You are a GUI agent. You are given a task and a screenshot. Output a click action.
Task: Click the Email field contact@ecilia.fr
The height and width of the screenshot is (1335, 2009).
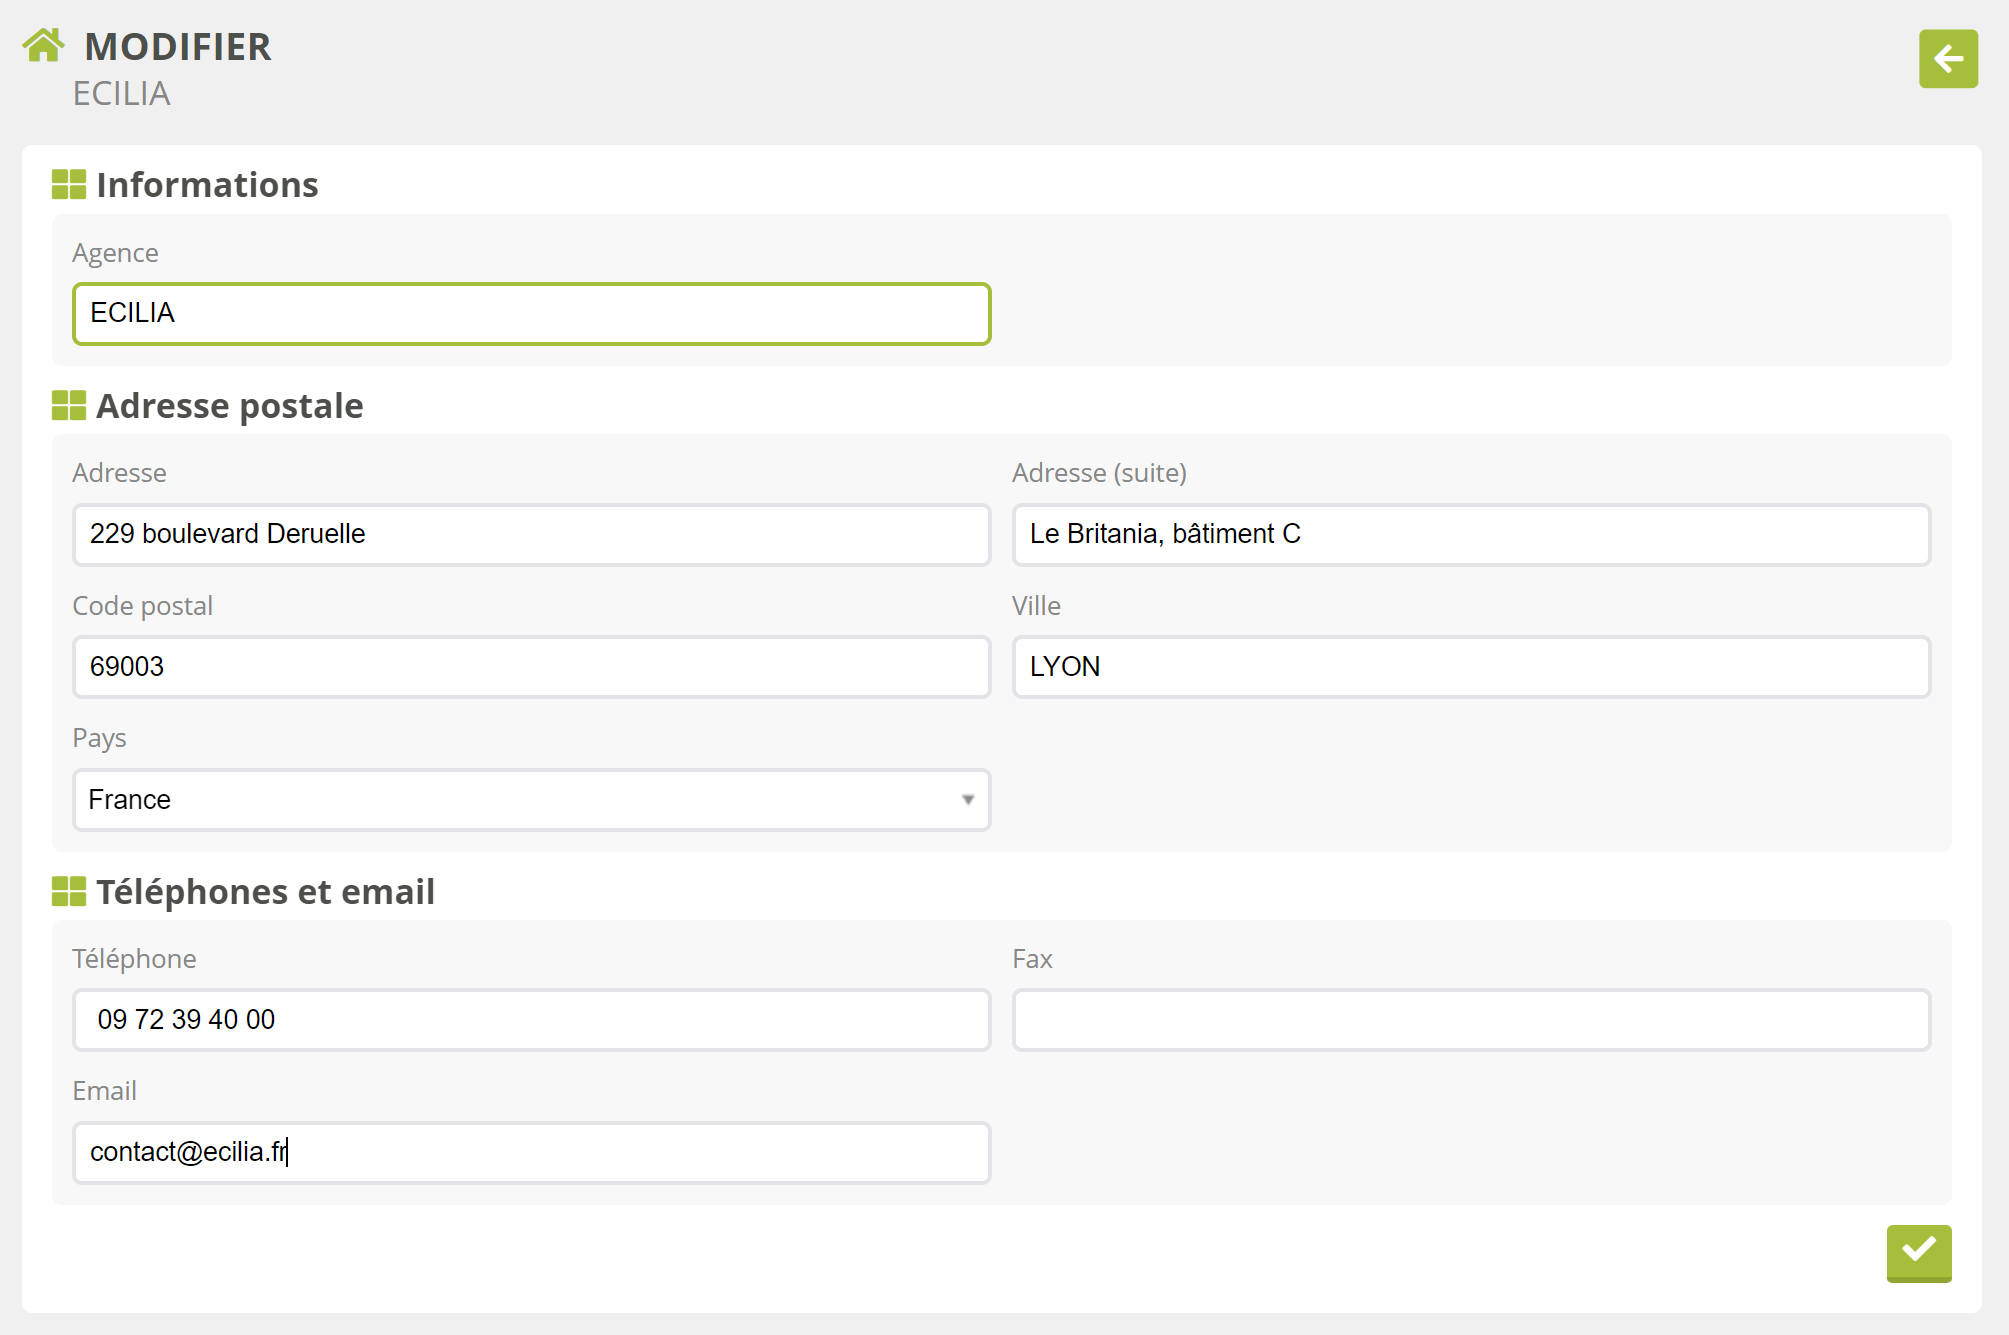pos(531,1153)
